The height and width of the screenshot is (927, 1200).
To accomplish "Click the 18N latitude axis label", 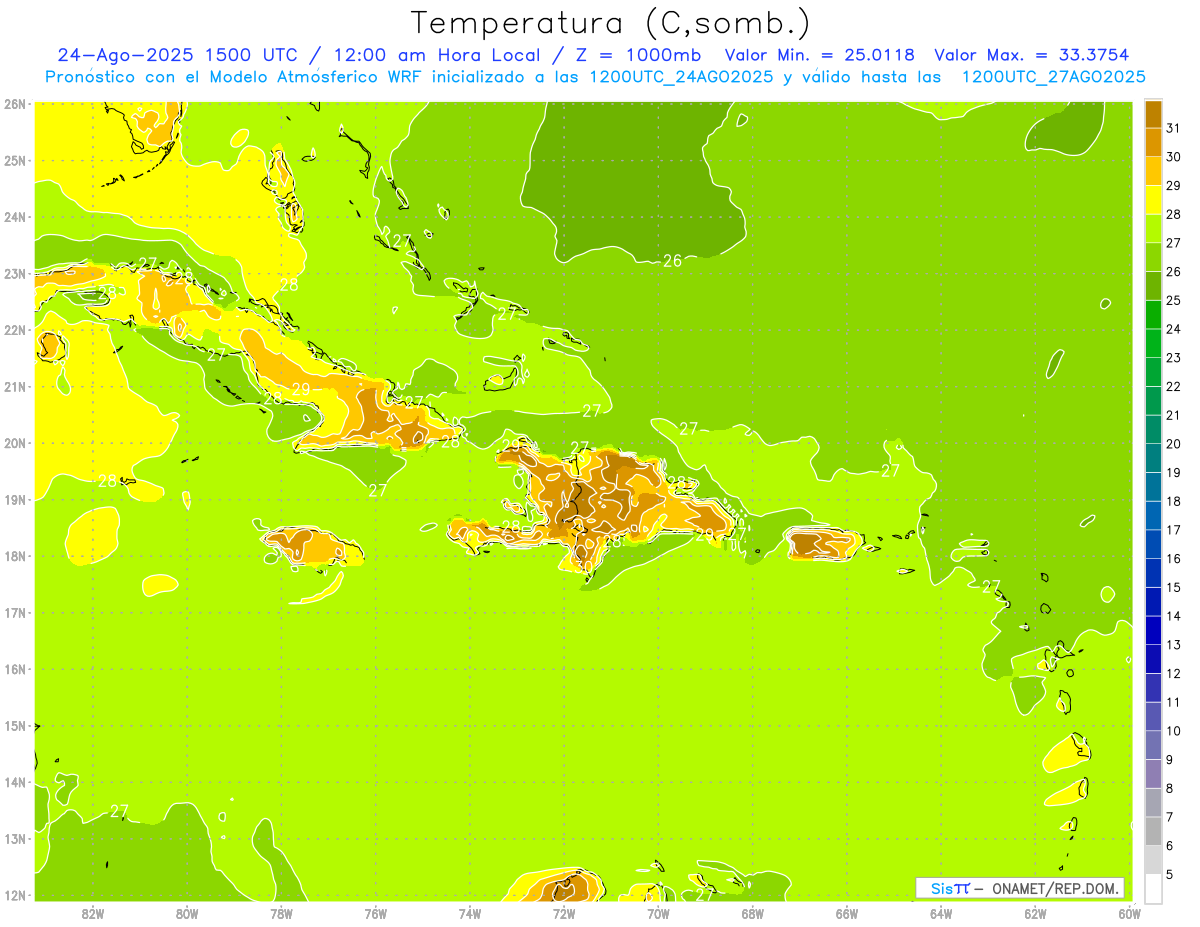I will tap(15, 556).
